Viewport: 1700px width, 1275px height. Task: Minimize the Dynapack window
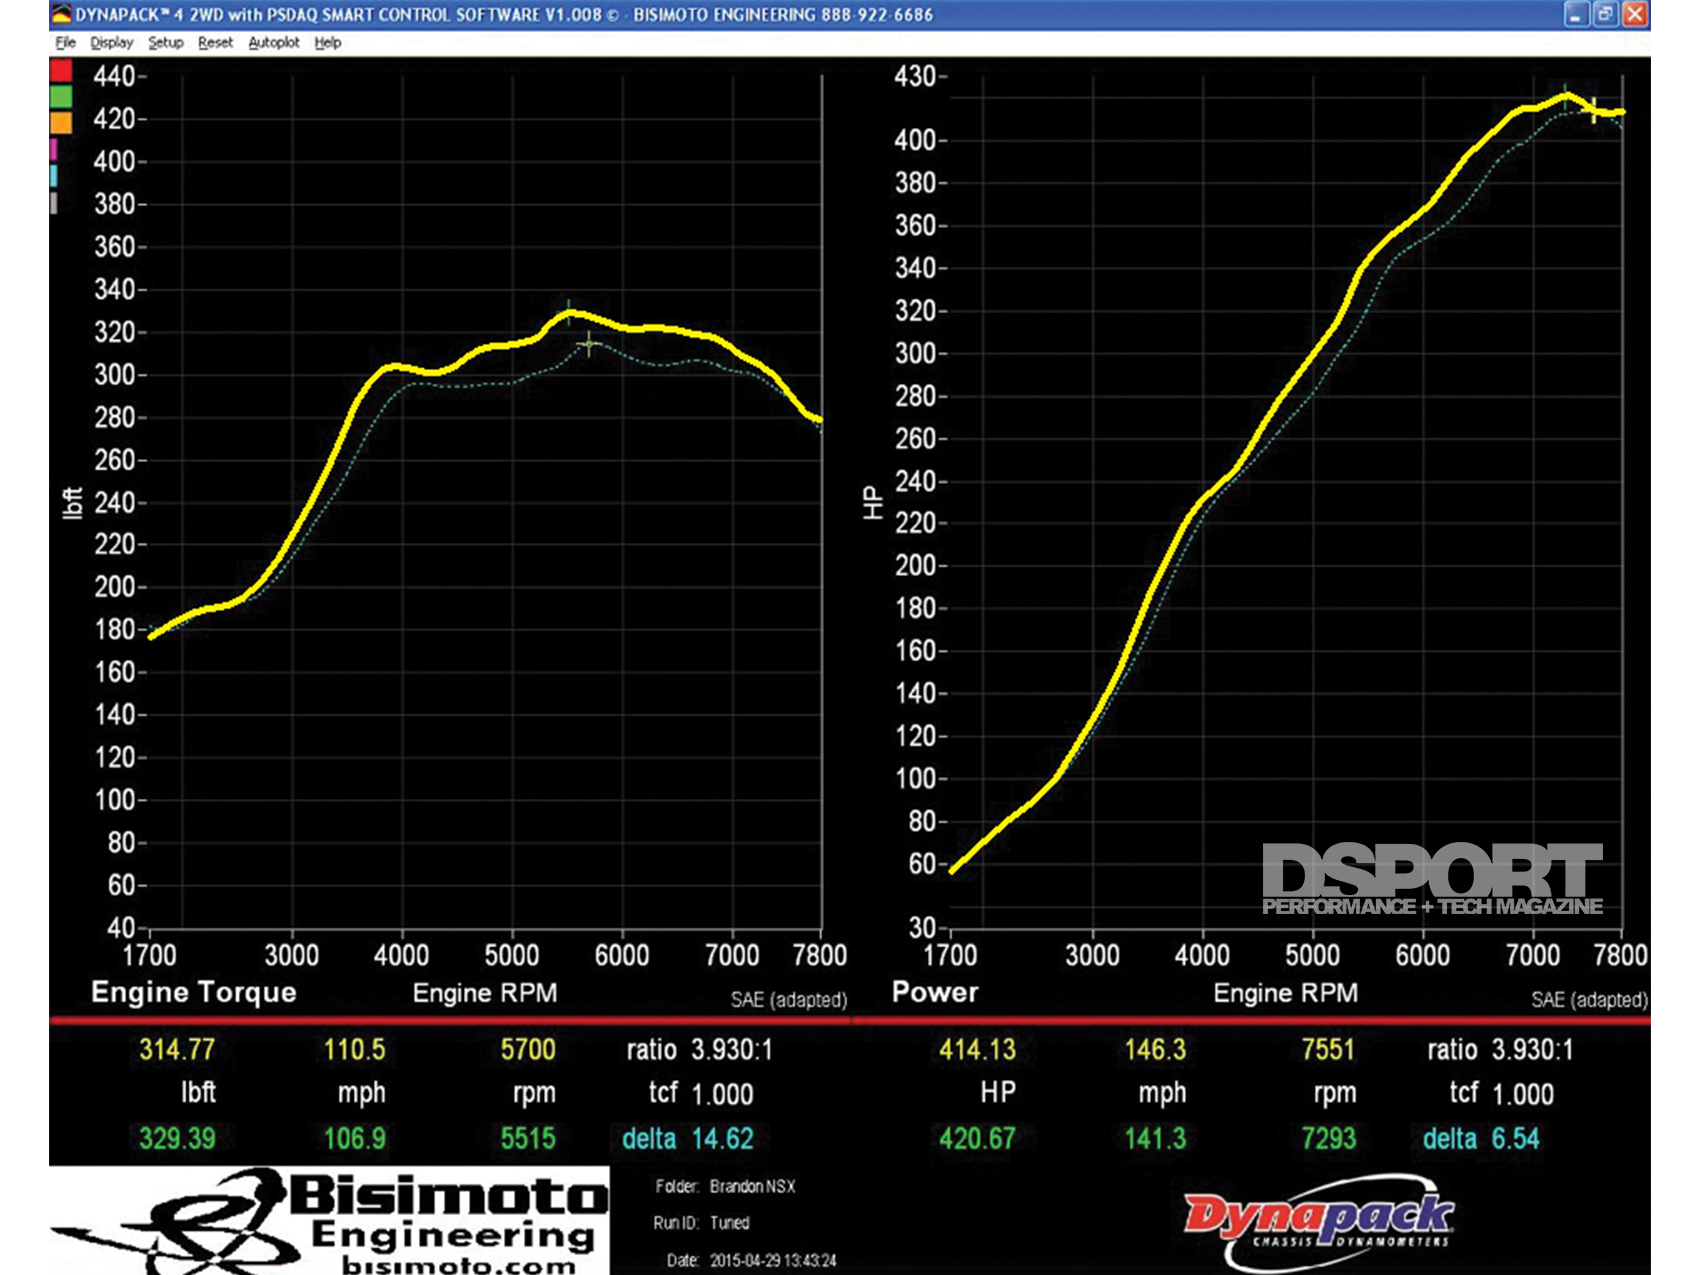click(1576, 14)
